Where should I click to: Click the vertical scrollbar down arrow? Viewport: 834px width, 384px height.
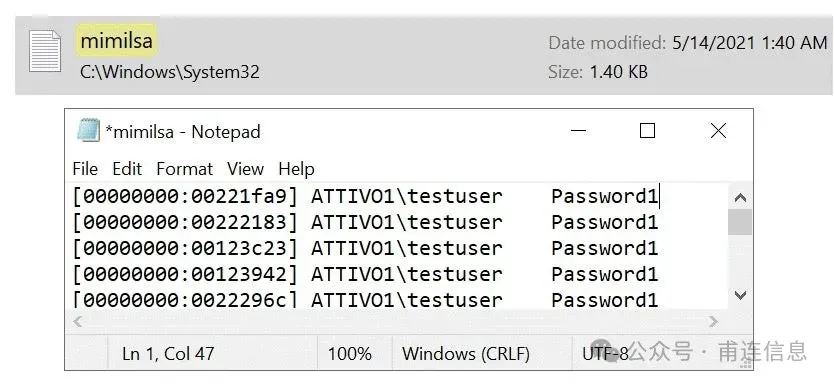pos(740,295)
